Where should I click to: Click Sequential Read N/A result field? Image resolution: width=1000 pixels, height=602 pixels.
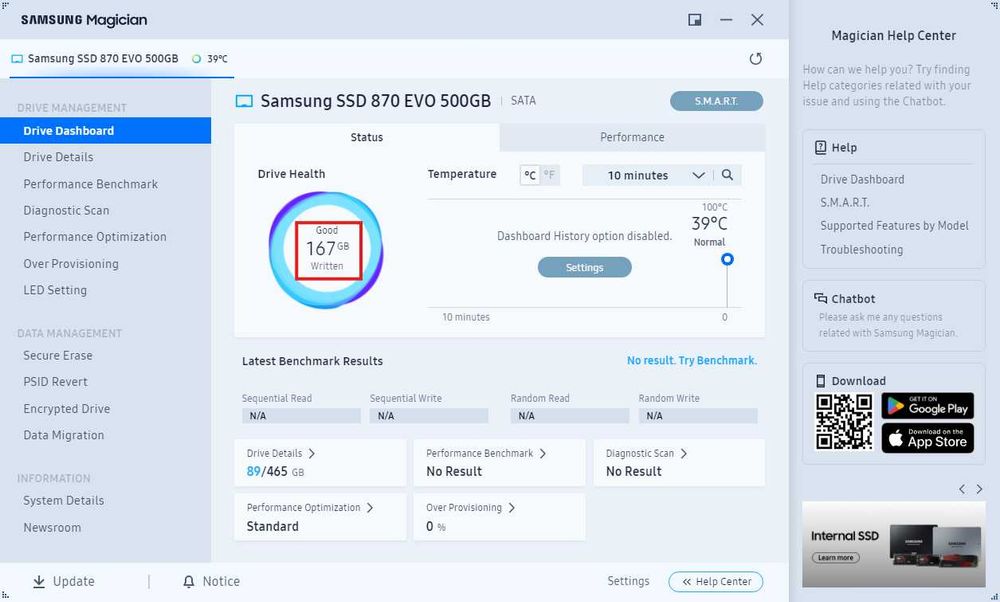(x=301, y=416)
